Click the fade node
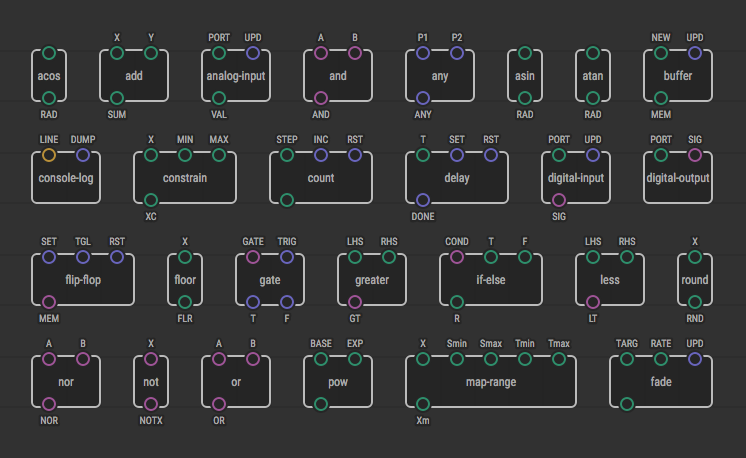746x458 pixels. (x=661, y=381)
